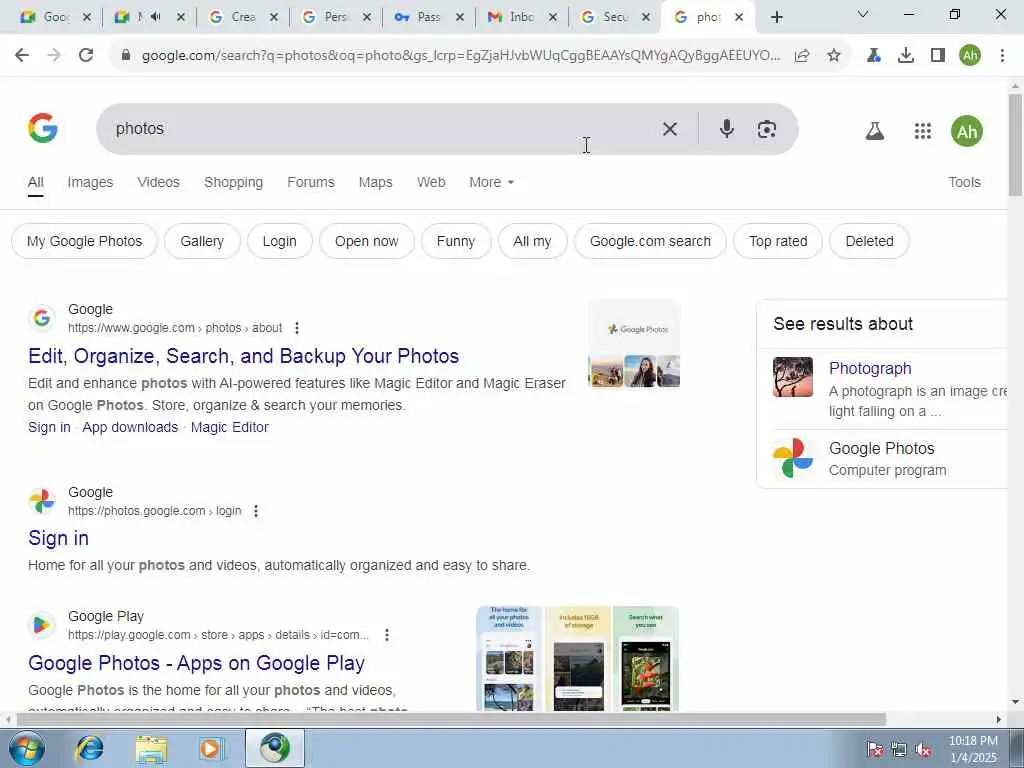Open the Sign in result title

(58, 538)
